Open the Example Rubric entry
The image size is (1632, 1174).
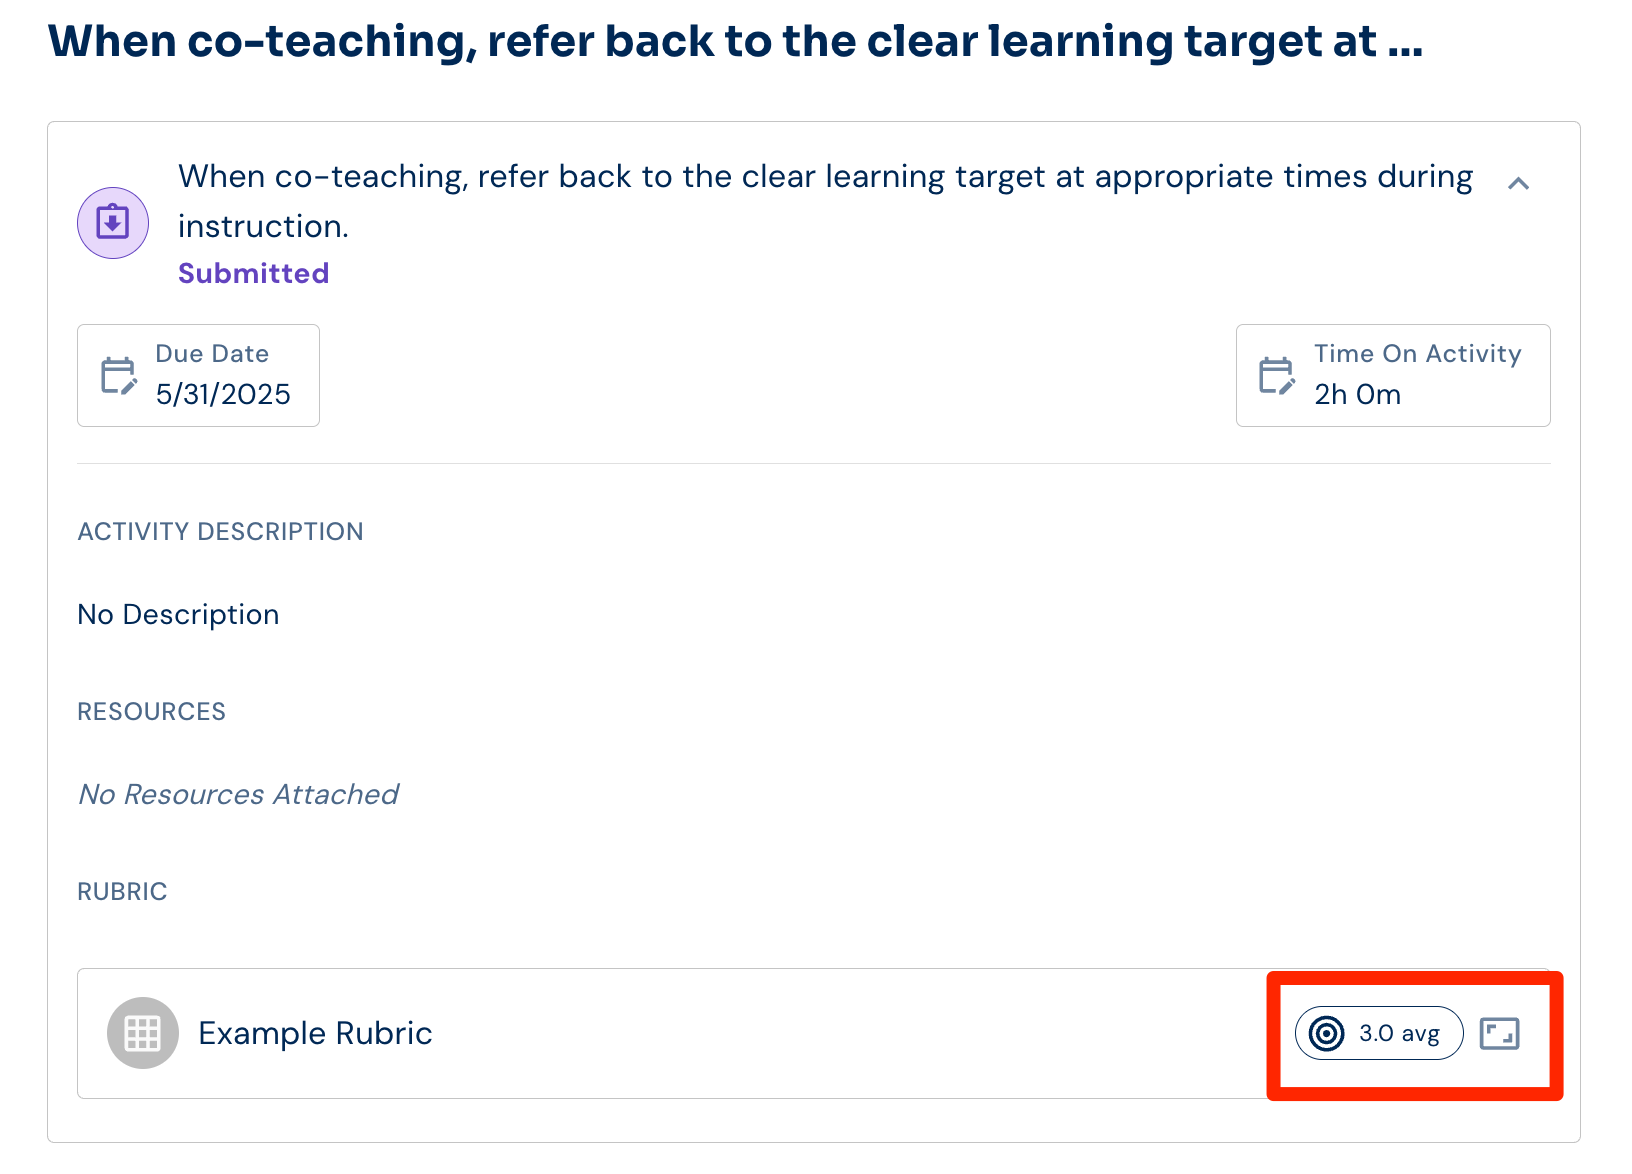tap(315, 1033)
